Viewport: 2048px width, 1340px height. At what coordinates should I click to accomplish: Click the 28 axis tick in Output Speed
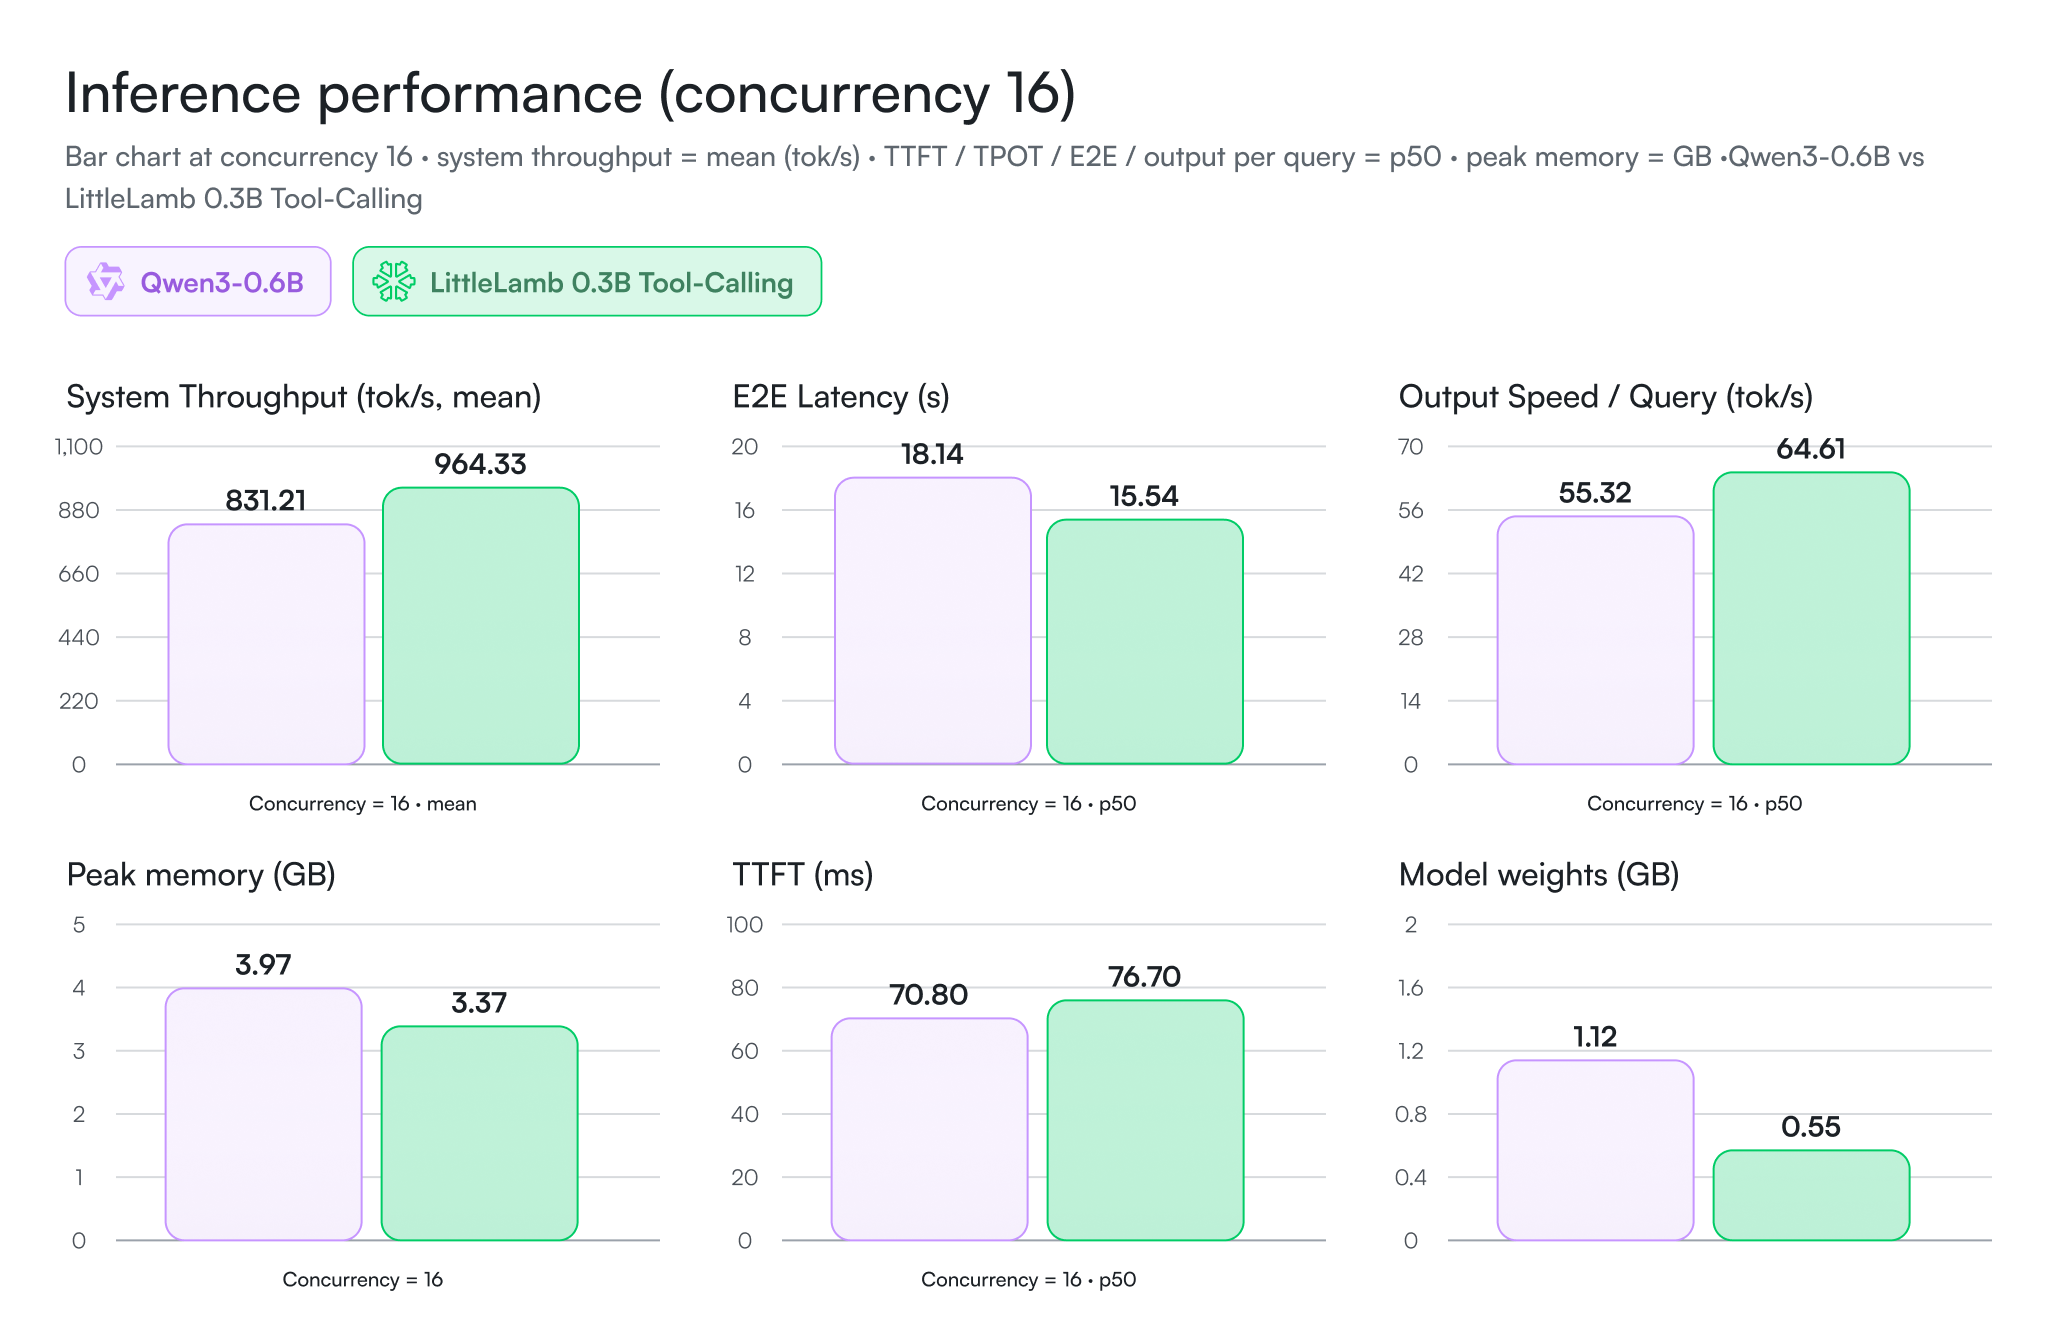(1411, 637)
